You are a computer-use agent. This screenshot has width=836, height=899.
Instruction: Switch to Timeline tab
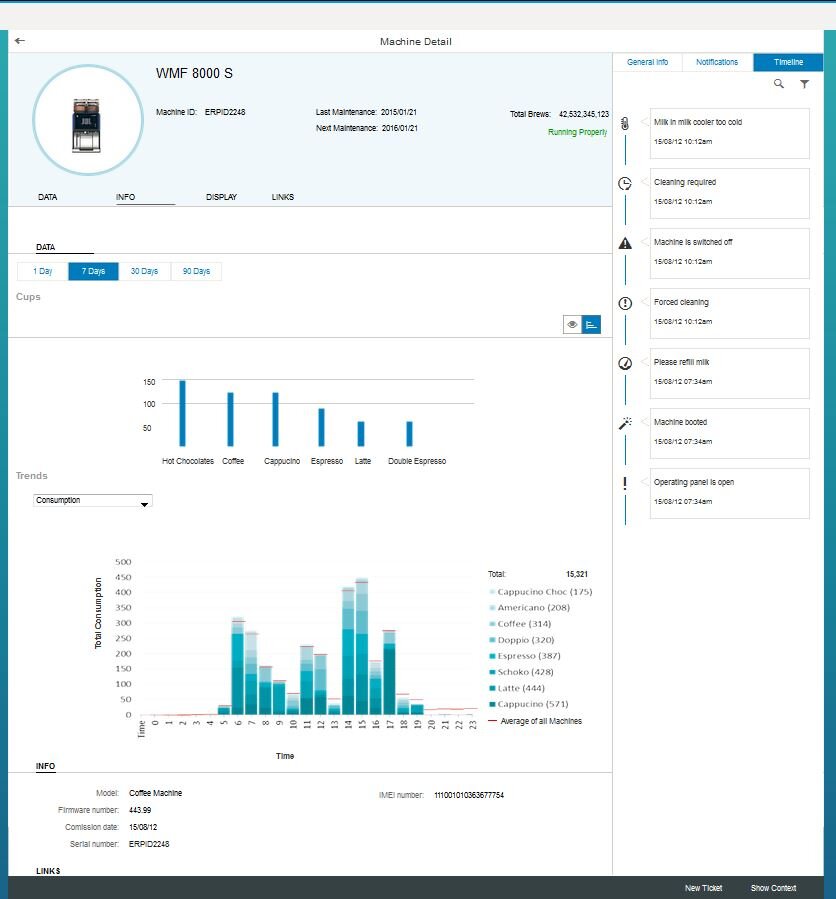[x=788, y=62]
